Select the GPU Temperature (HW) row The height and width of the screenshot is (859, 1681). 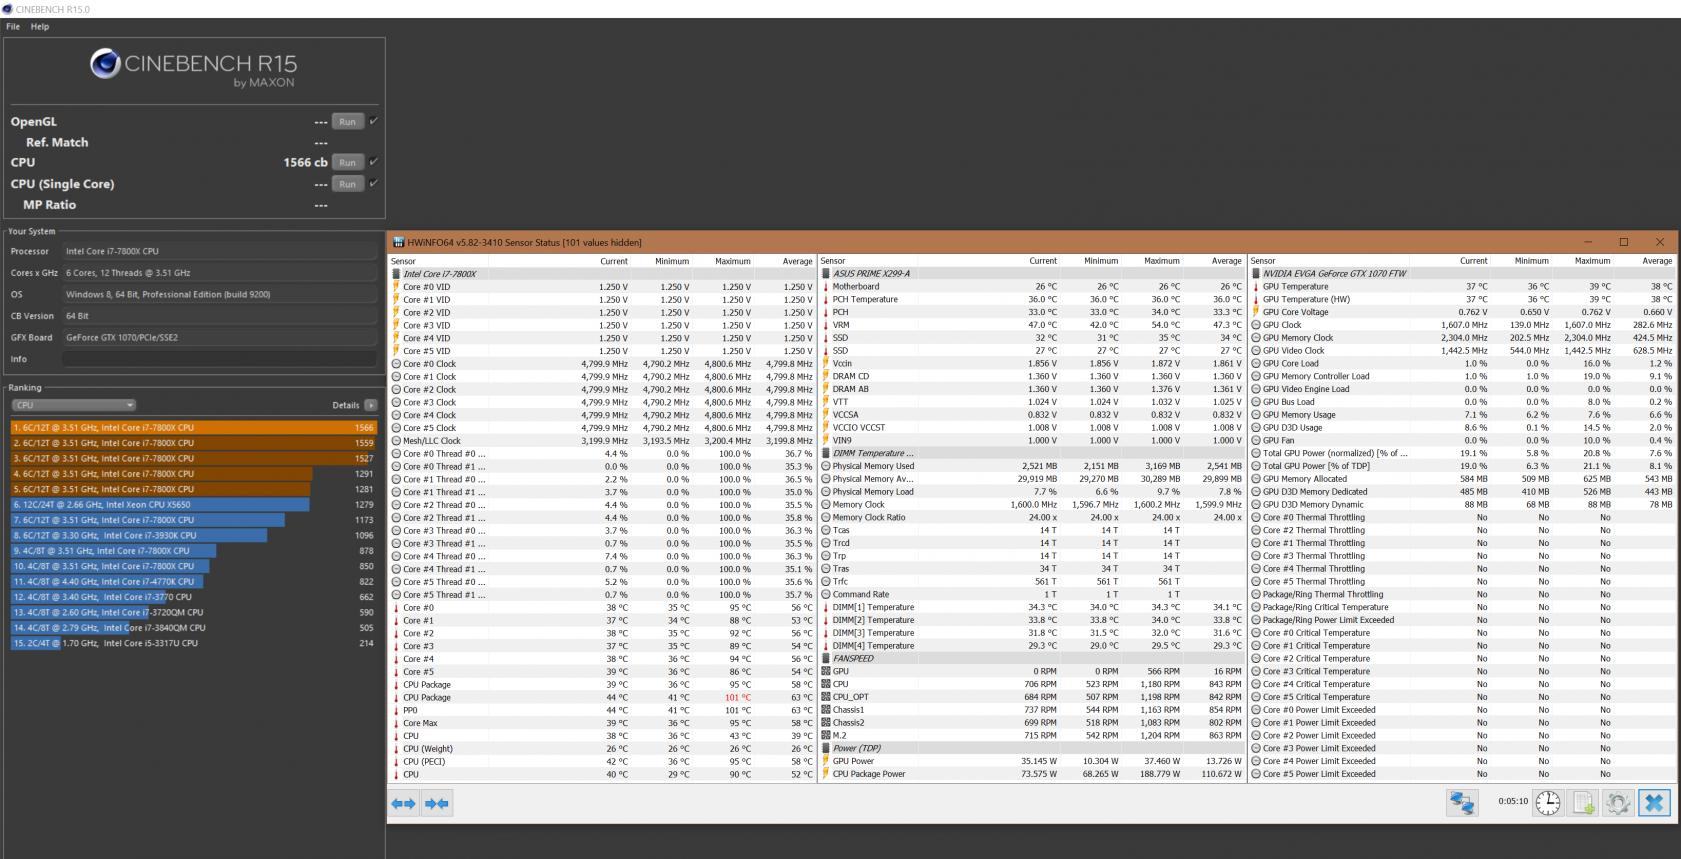click(x=1462, y=300)
